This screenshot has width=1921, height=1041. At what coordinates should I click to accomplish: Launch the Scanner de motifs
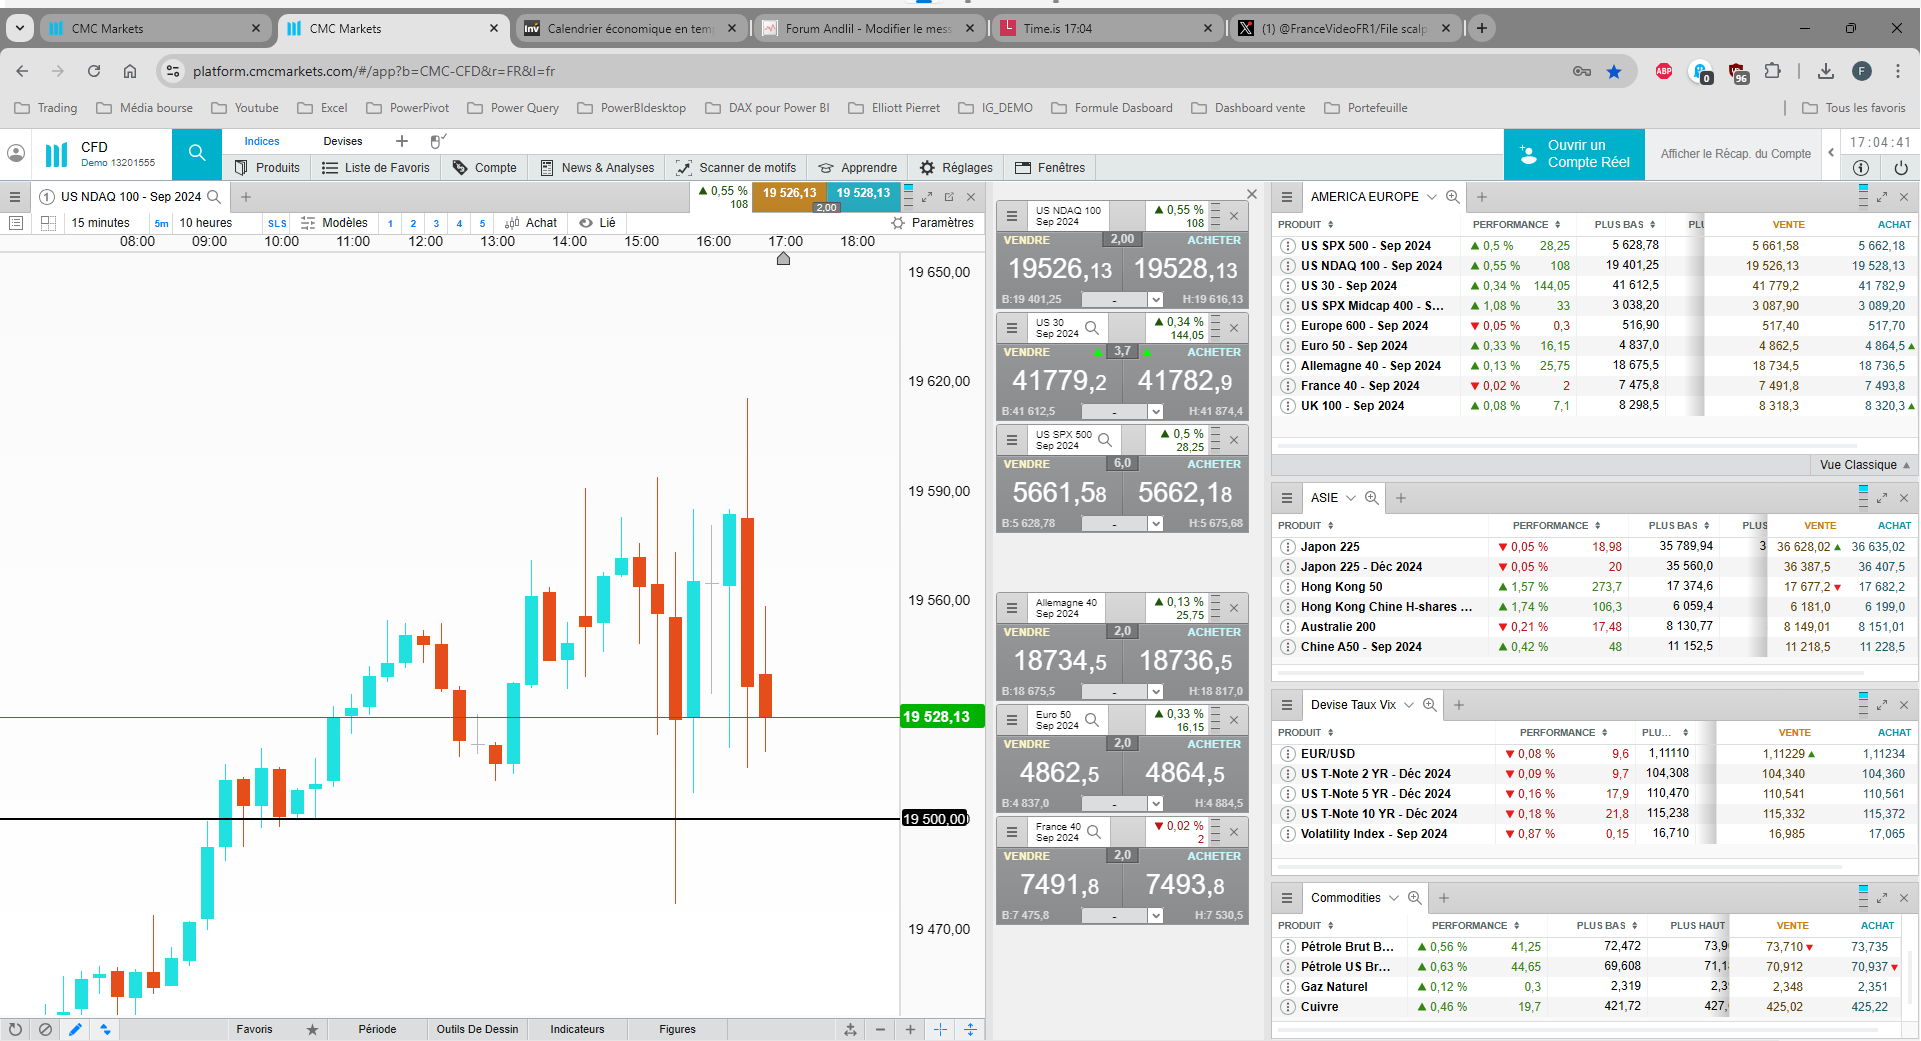(x=736, y=168)
